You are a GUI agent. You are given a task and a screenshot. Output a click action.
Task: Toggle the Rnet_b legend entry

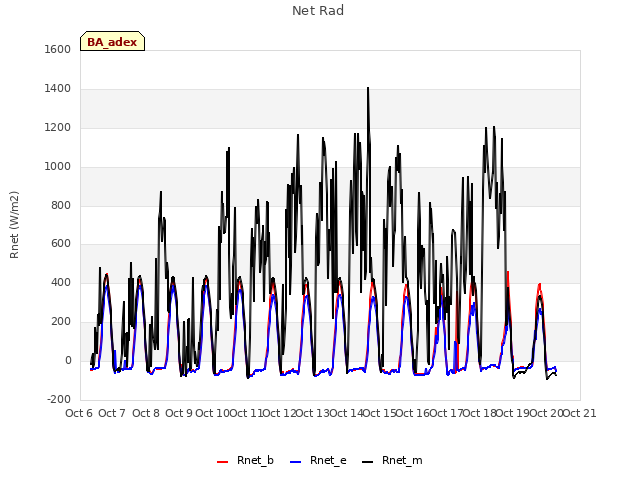(245, 460)
